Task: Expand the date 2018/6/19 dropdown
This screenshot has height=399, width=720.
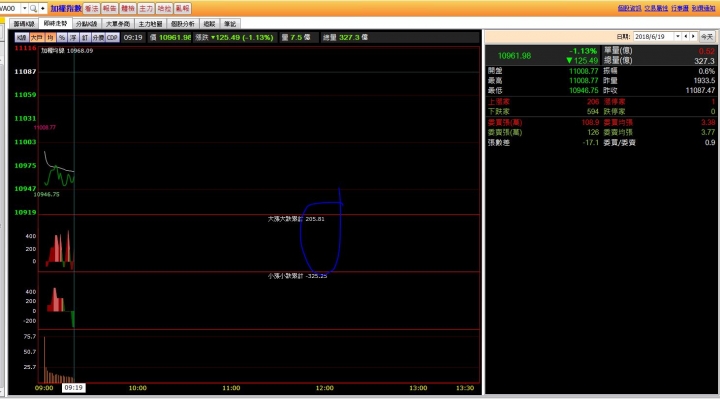Action: pos(677,37)
